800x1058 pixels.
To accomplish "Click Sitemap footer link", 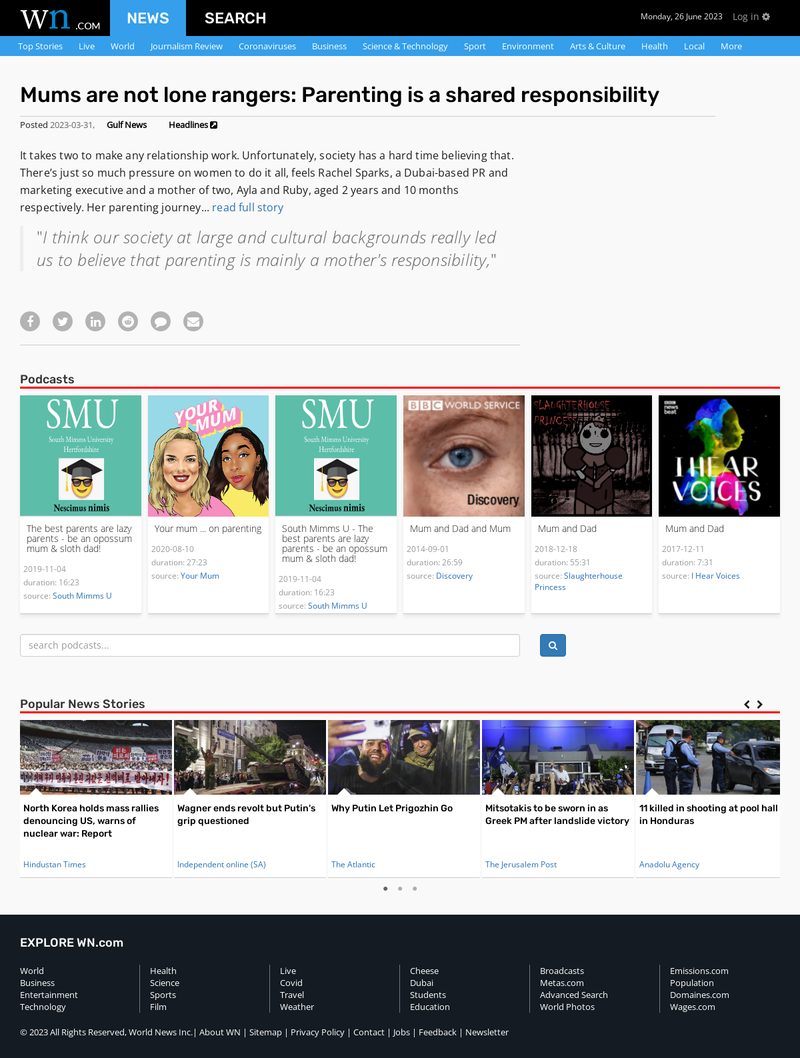I will coord(266,1032).
